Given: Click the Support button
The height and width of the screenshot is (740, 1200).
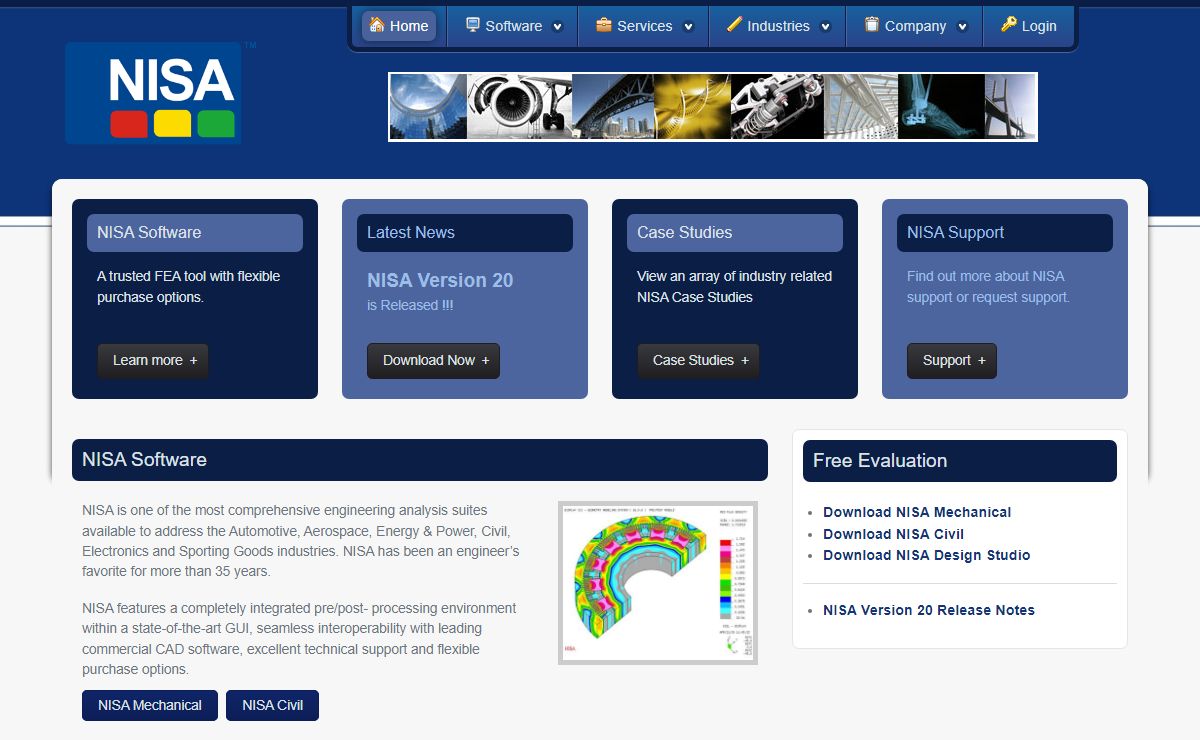Looking at the screenshot, I should [x=952, y=361].
